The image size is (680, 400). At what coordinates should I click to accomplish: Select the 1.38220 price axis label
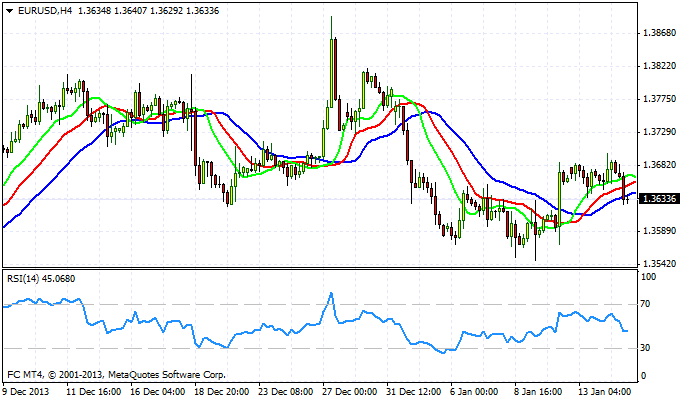pyautogui.click(x=660, y=66)
